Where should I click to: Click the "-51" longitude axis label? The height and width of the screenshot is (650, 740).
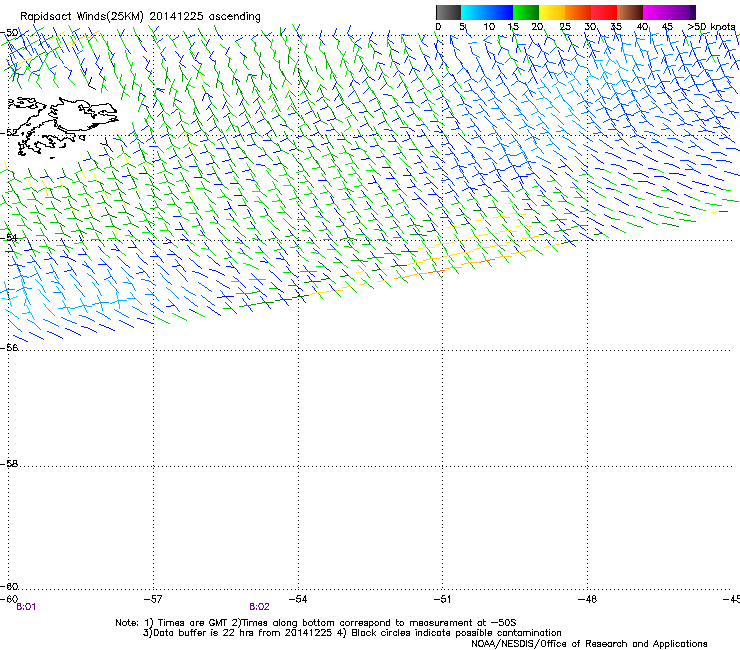click(x=442, y=599)
